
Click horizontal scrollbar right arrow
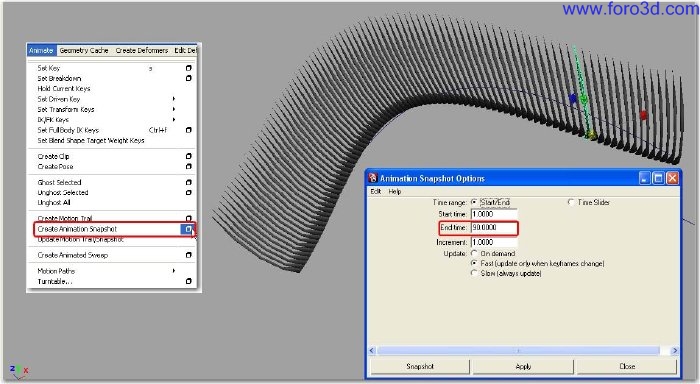point(674,351)
